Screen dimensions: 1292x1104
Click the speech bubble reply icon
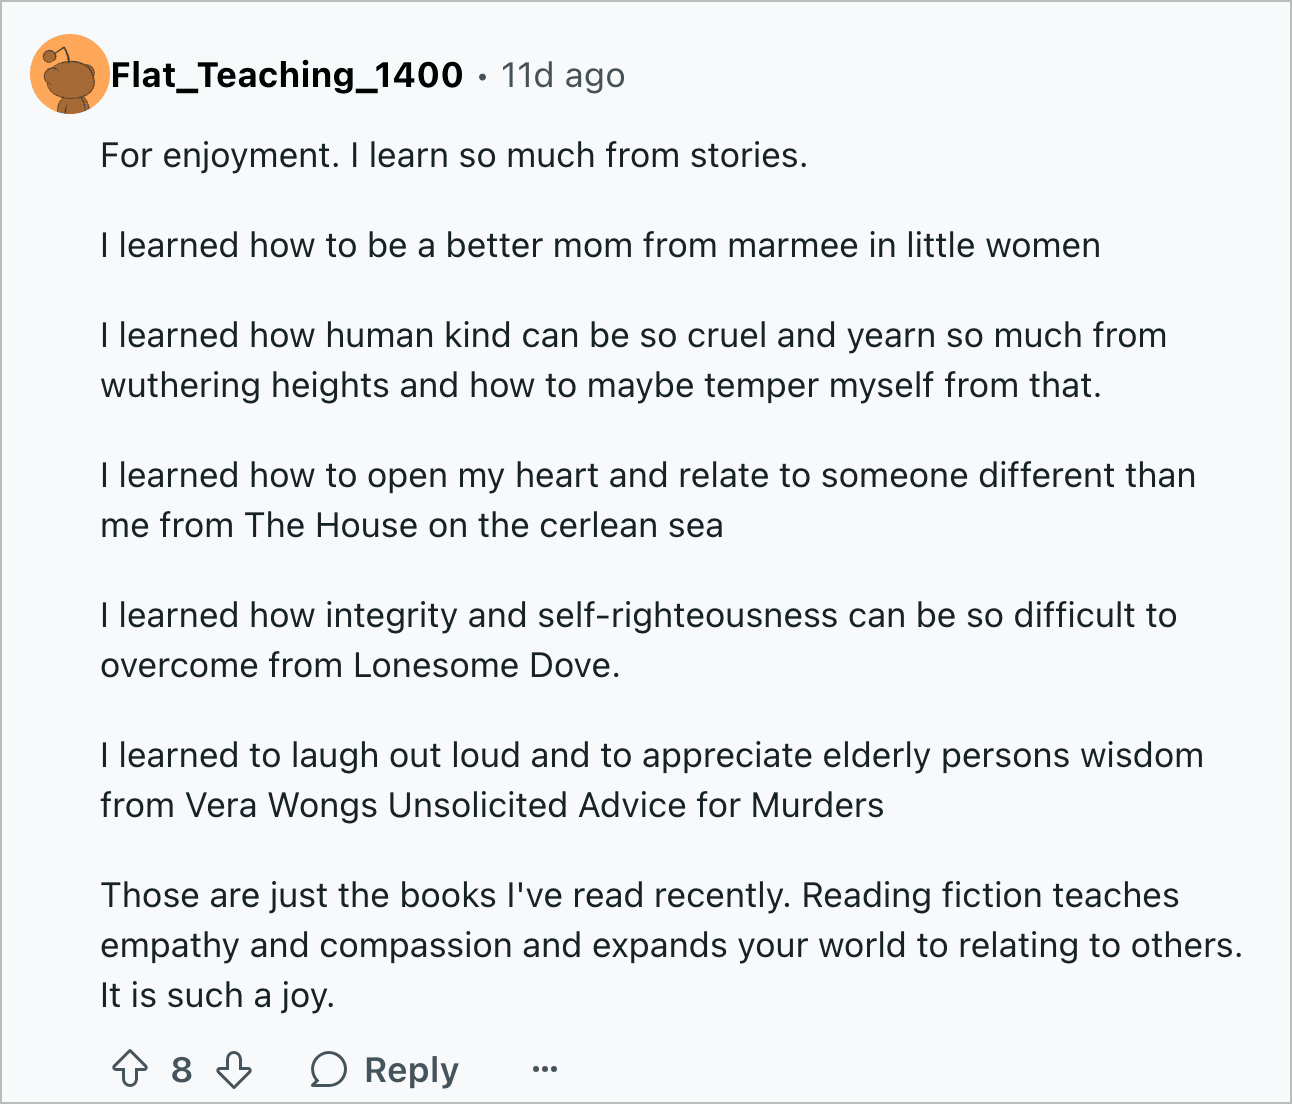pyautogui.click(x=328, y=1069)
